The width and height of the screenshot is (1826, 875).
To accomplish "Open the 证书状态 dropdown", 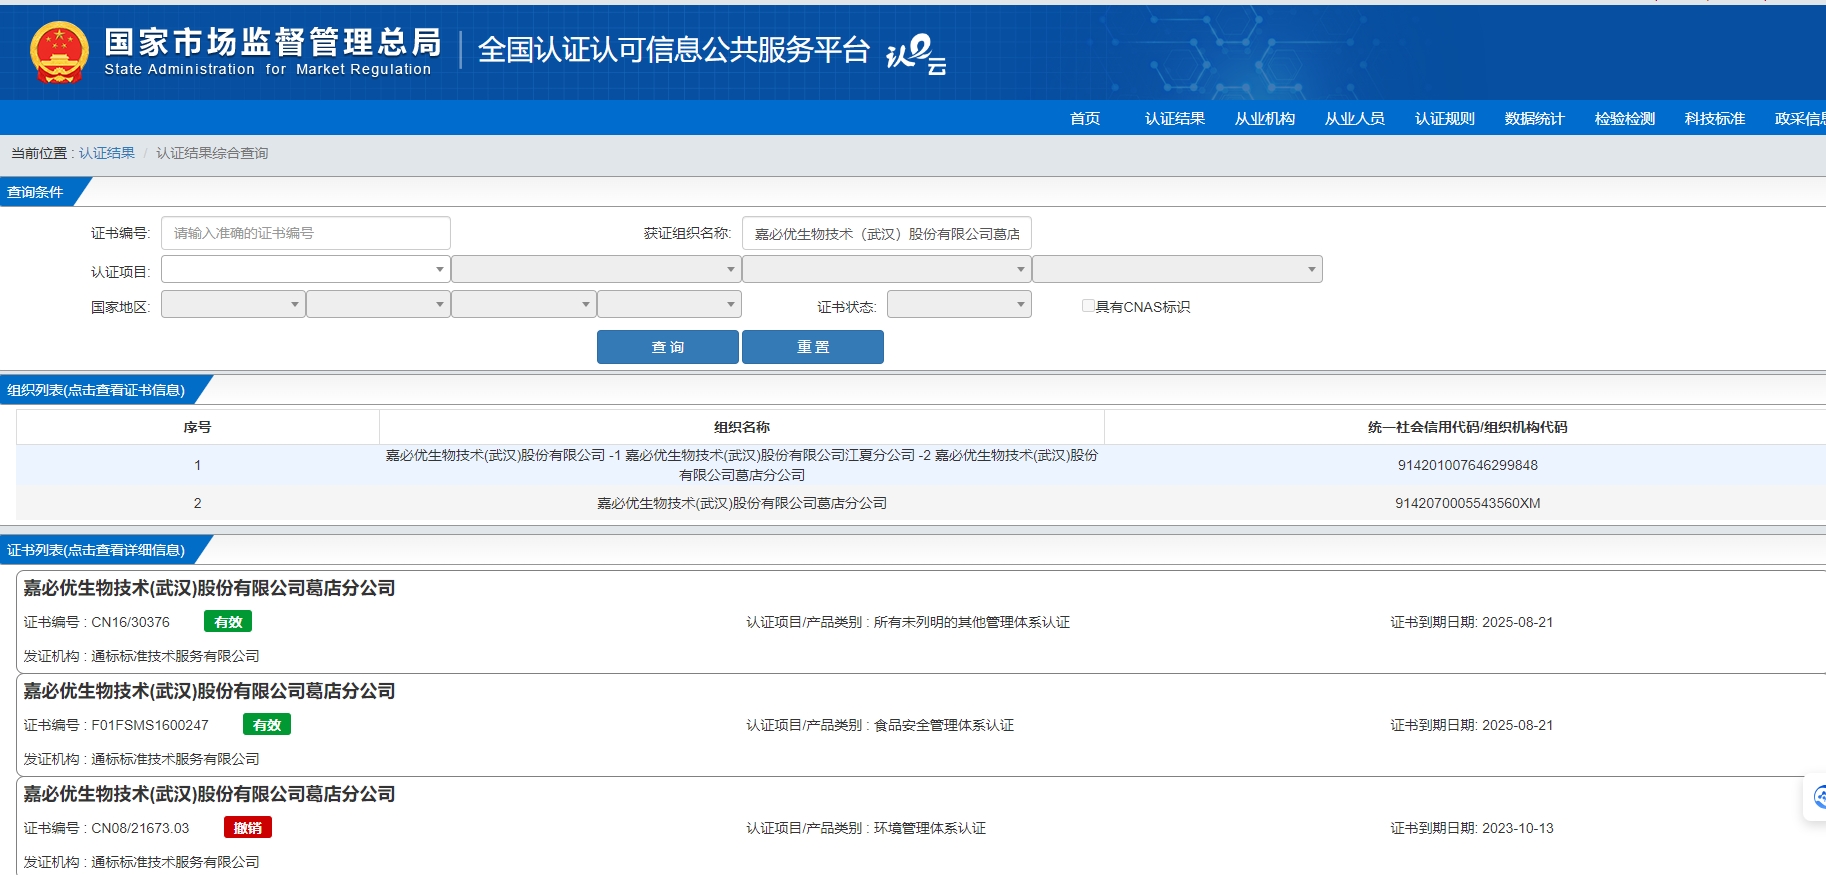I will (x=959, y=304).
